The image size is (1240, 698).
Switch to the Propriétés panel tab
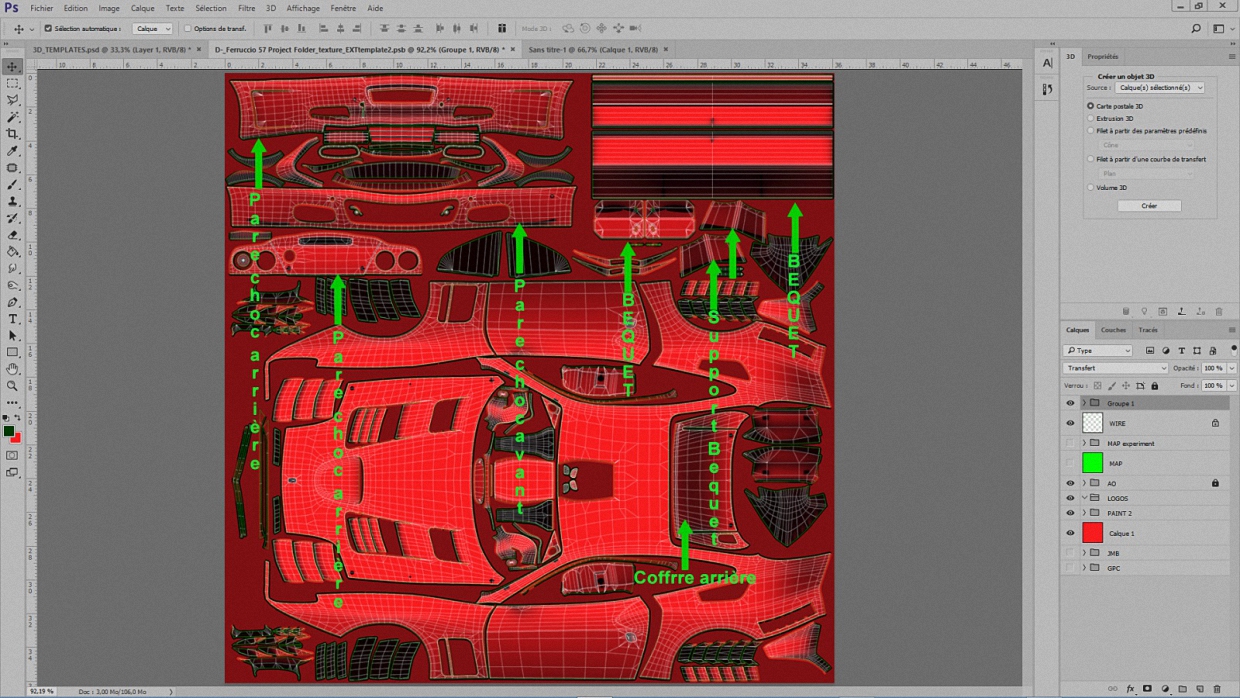pos(1103,57)
